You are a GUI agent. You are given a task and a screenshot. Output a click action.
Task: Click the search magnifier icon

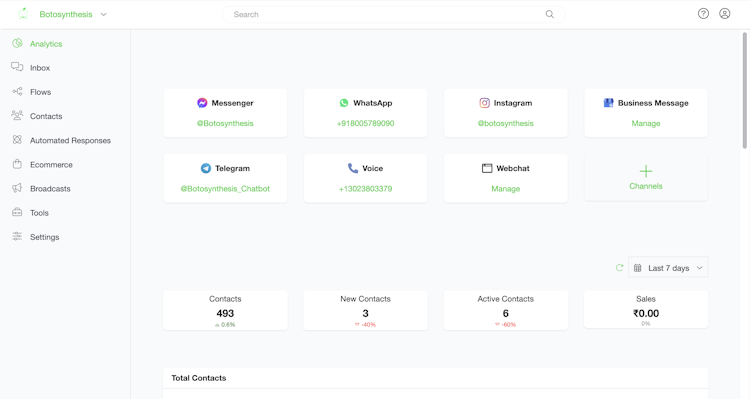(550, 14)
